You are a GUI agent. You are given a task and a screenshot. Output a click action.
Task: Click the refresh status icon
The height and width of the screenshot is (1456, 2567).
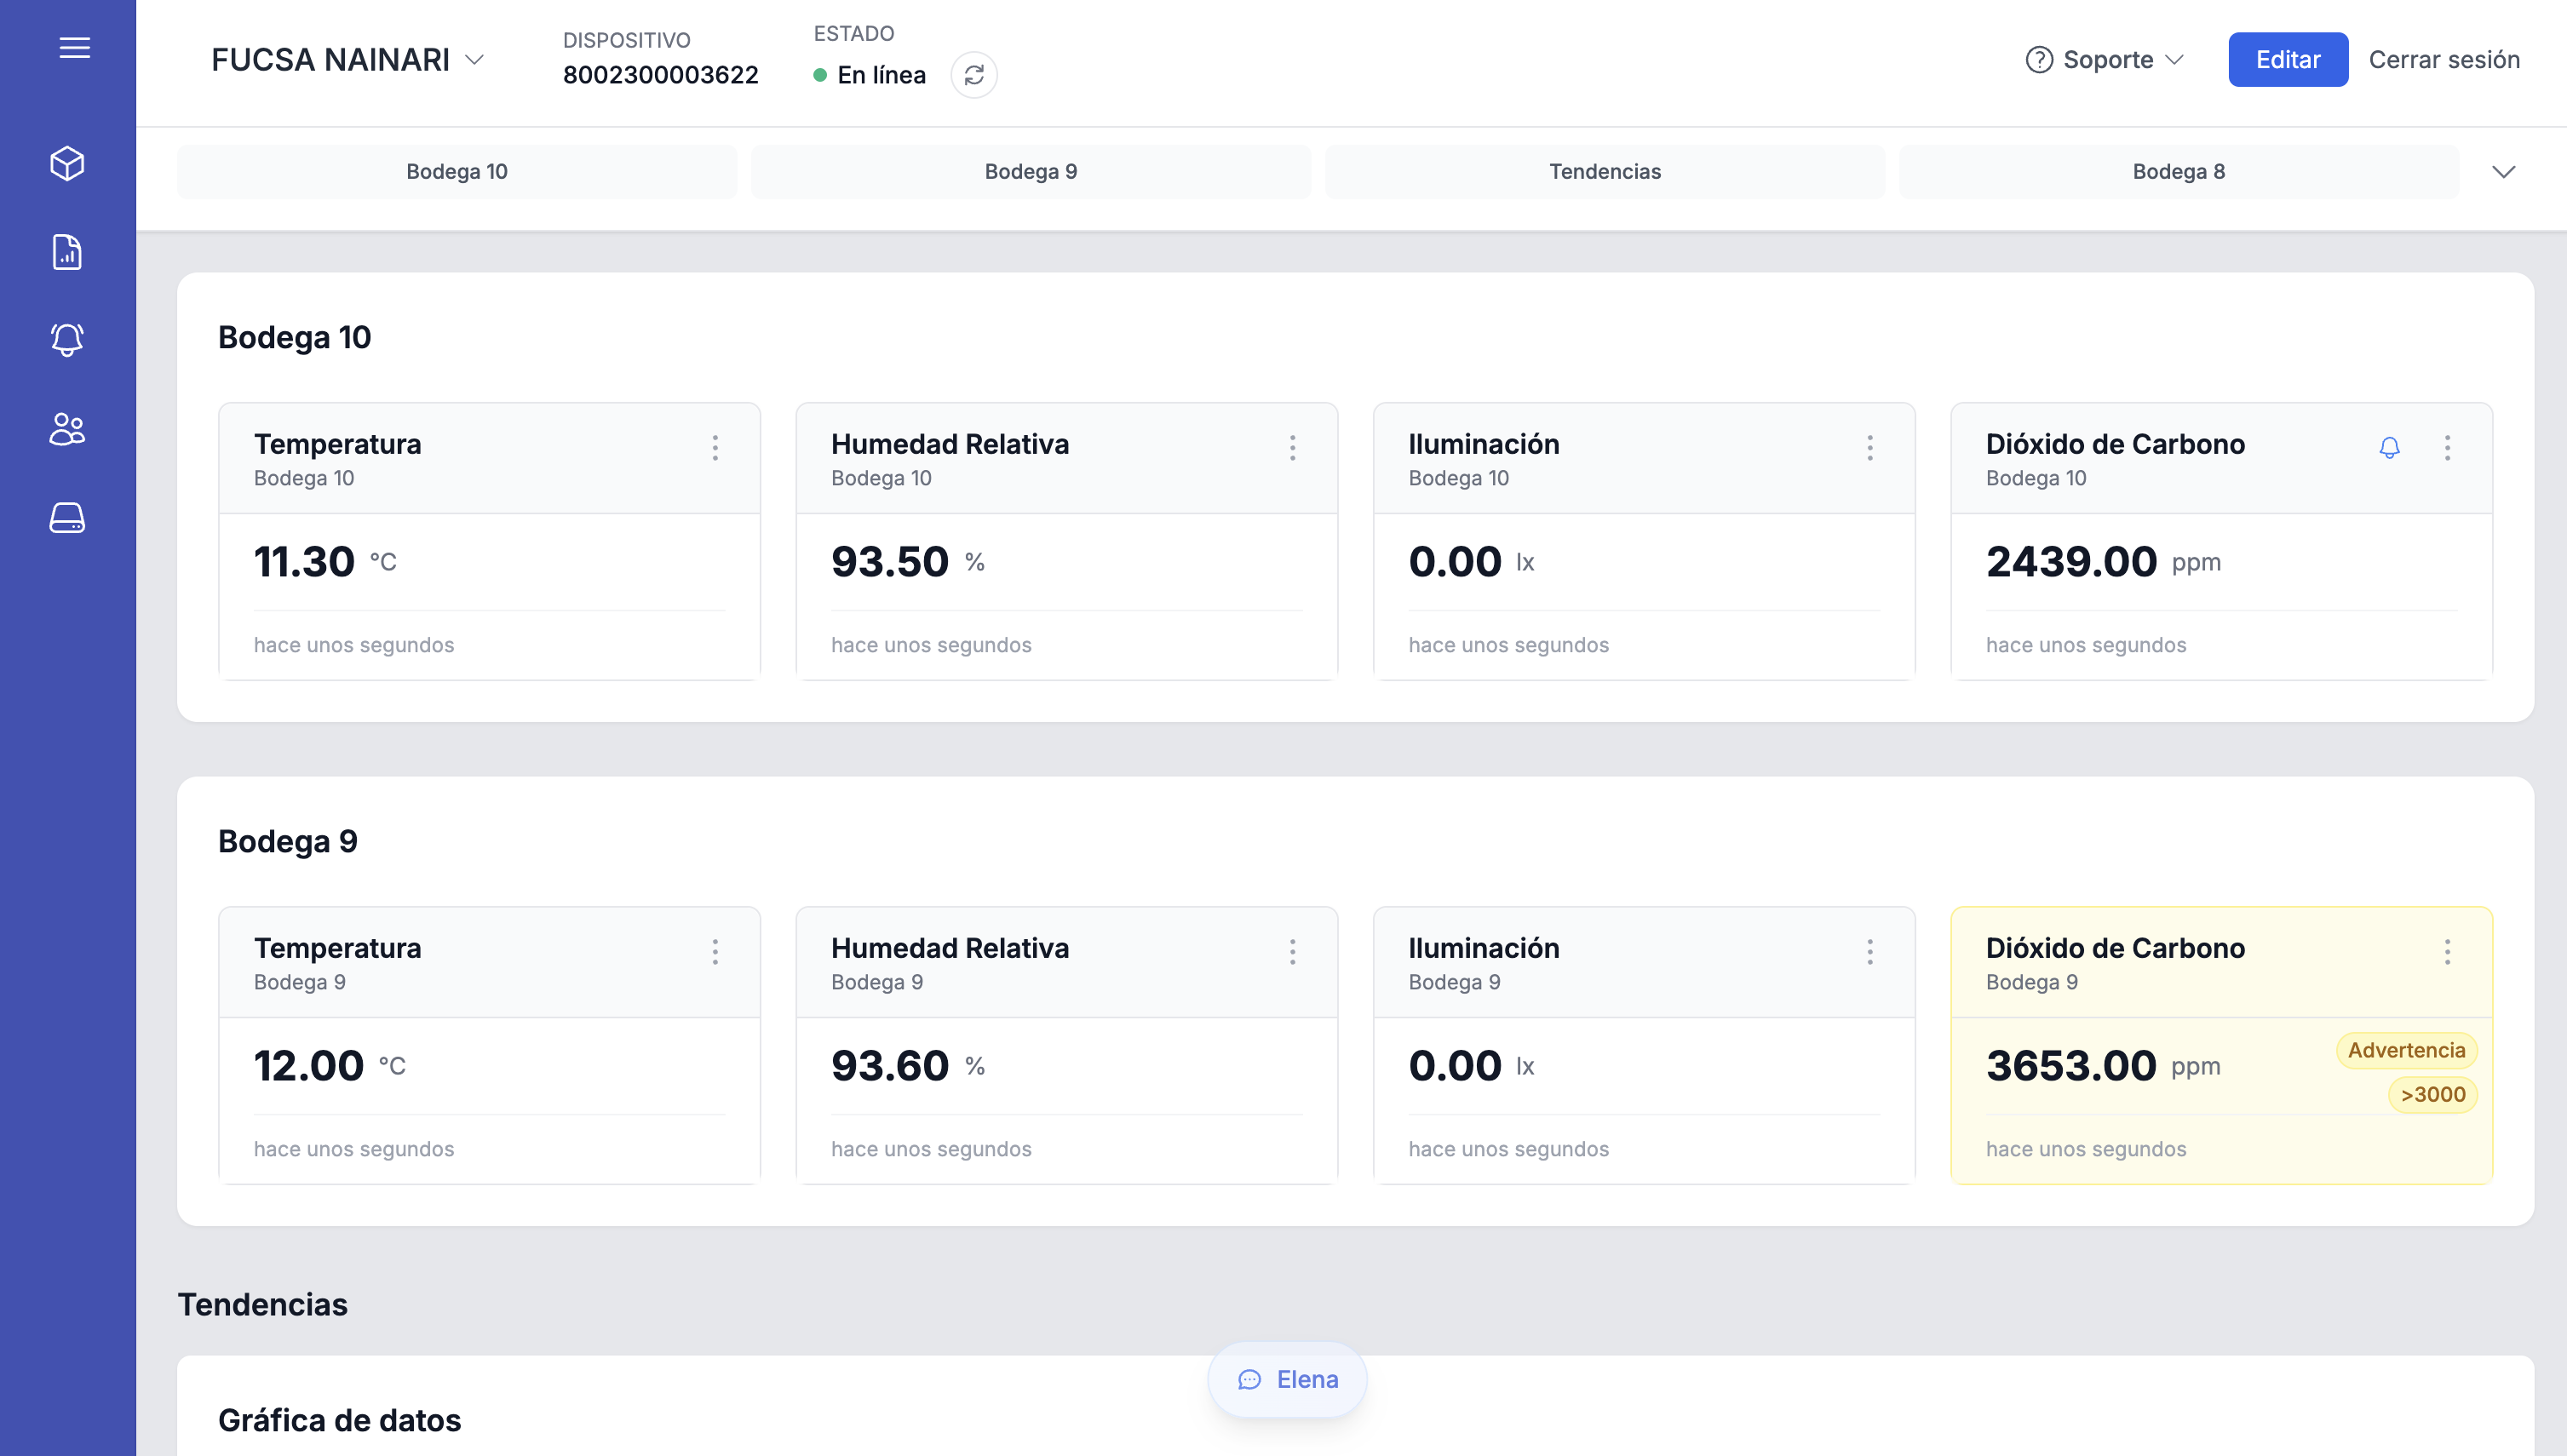tap(973, 75)
